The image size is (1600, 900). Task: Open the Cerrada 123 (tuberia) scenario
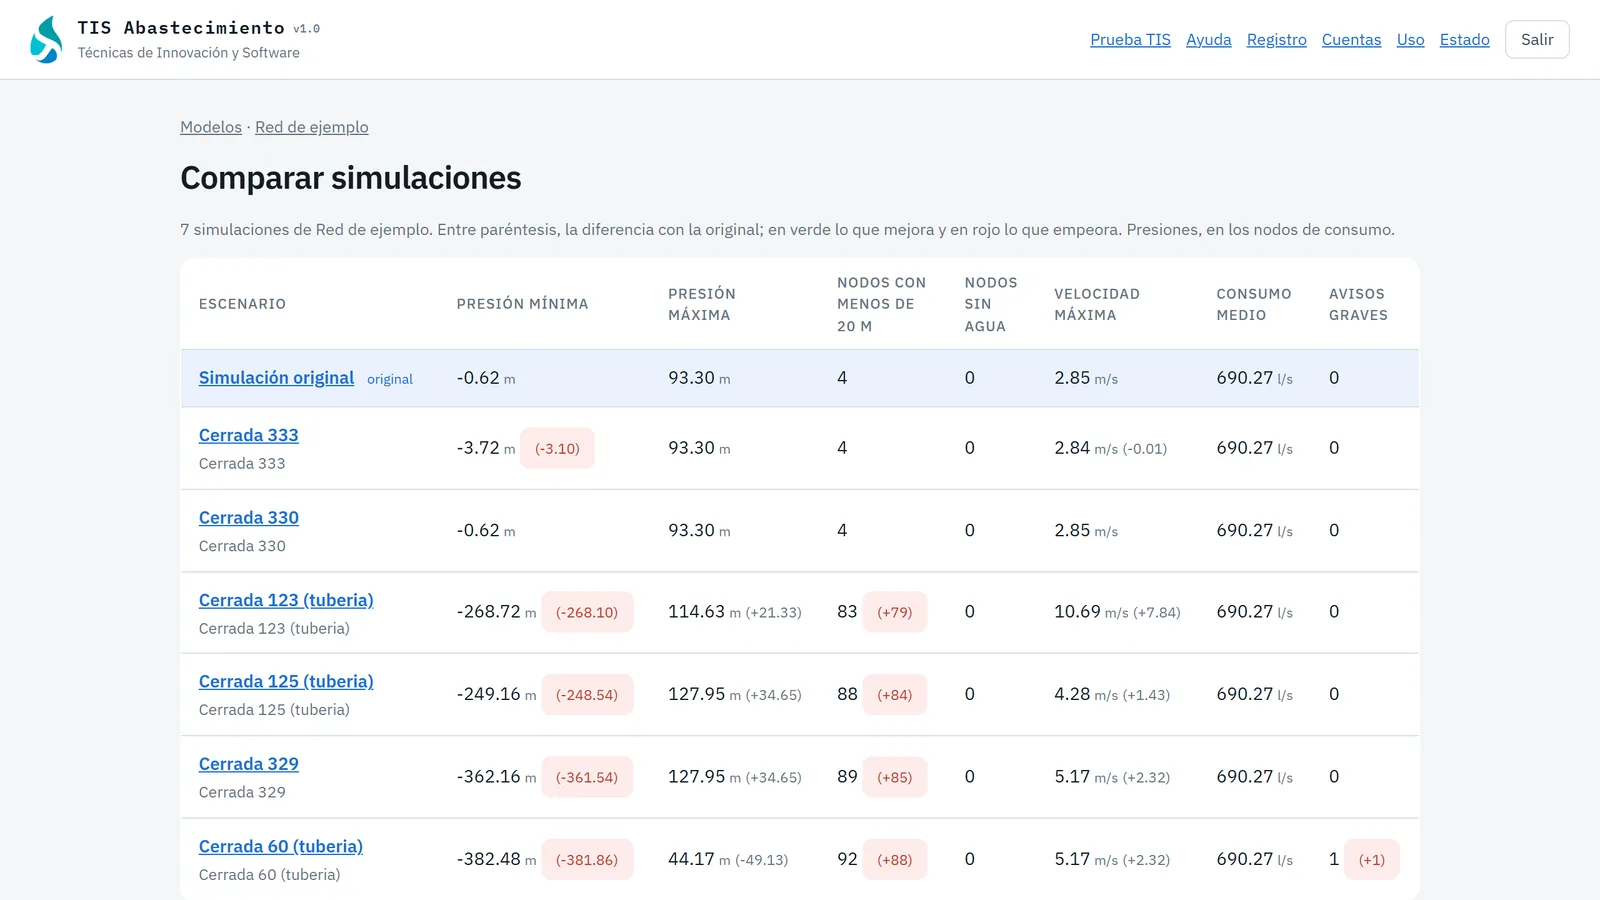point(286,600)
